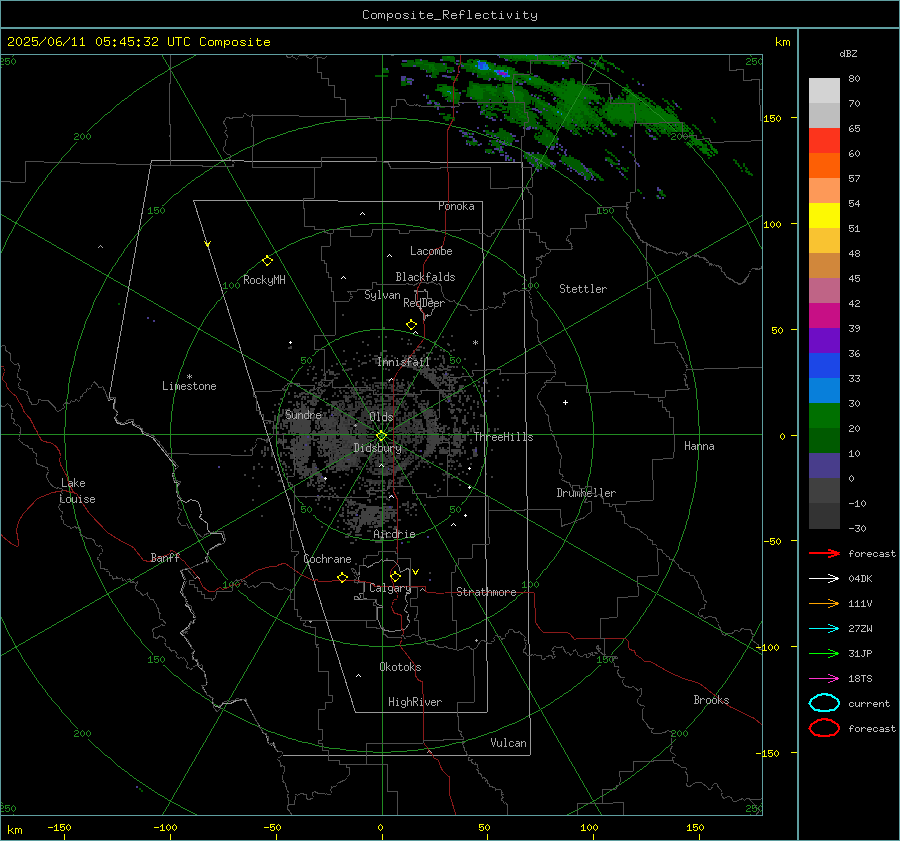Click the Sundre label
Viewport: 900px width, 841px height.
303,414
